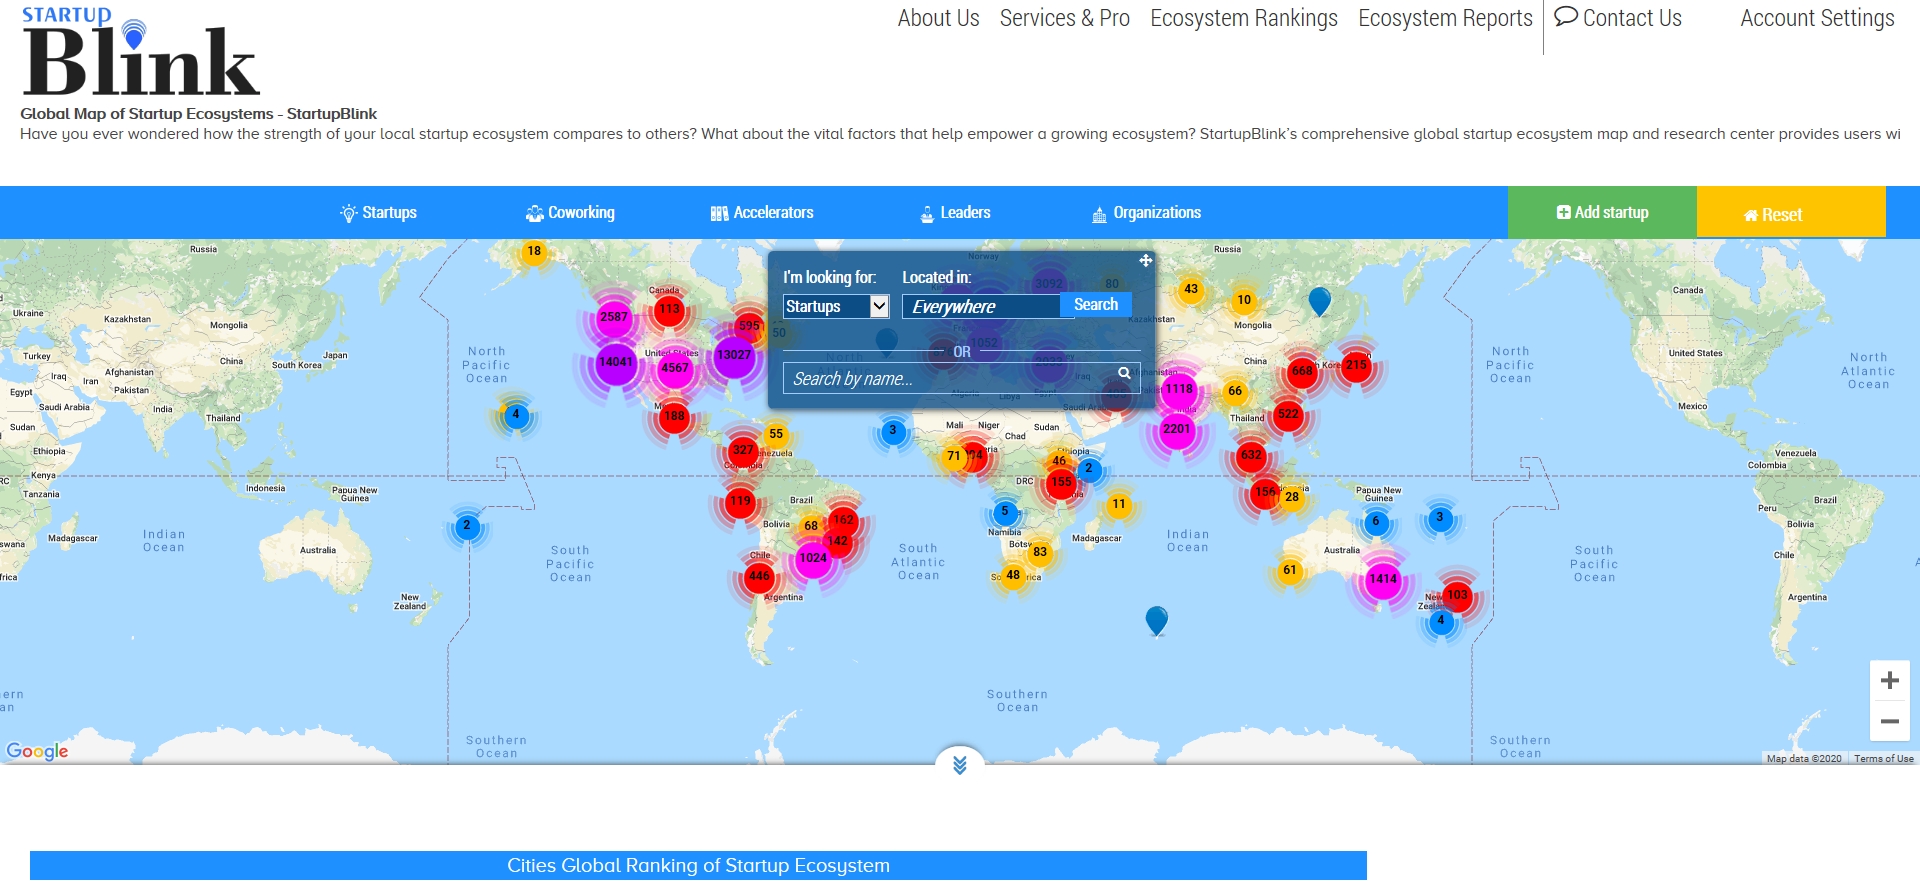Click the 'Cities Global Ranking of Startup Ecosystem' heading
1920x883 pixels.
698,866
